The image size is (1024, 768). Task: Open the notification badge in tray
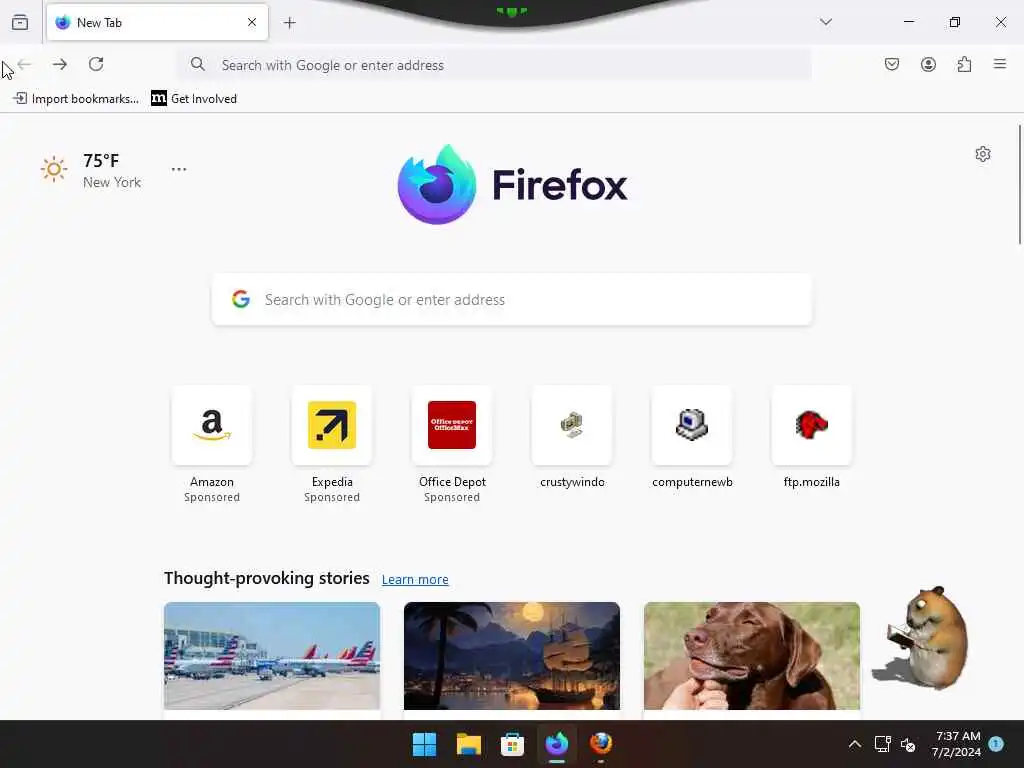(996, 743)
